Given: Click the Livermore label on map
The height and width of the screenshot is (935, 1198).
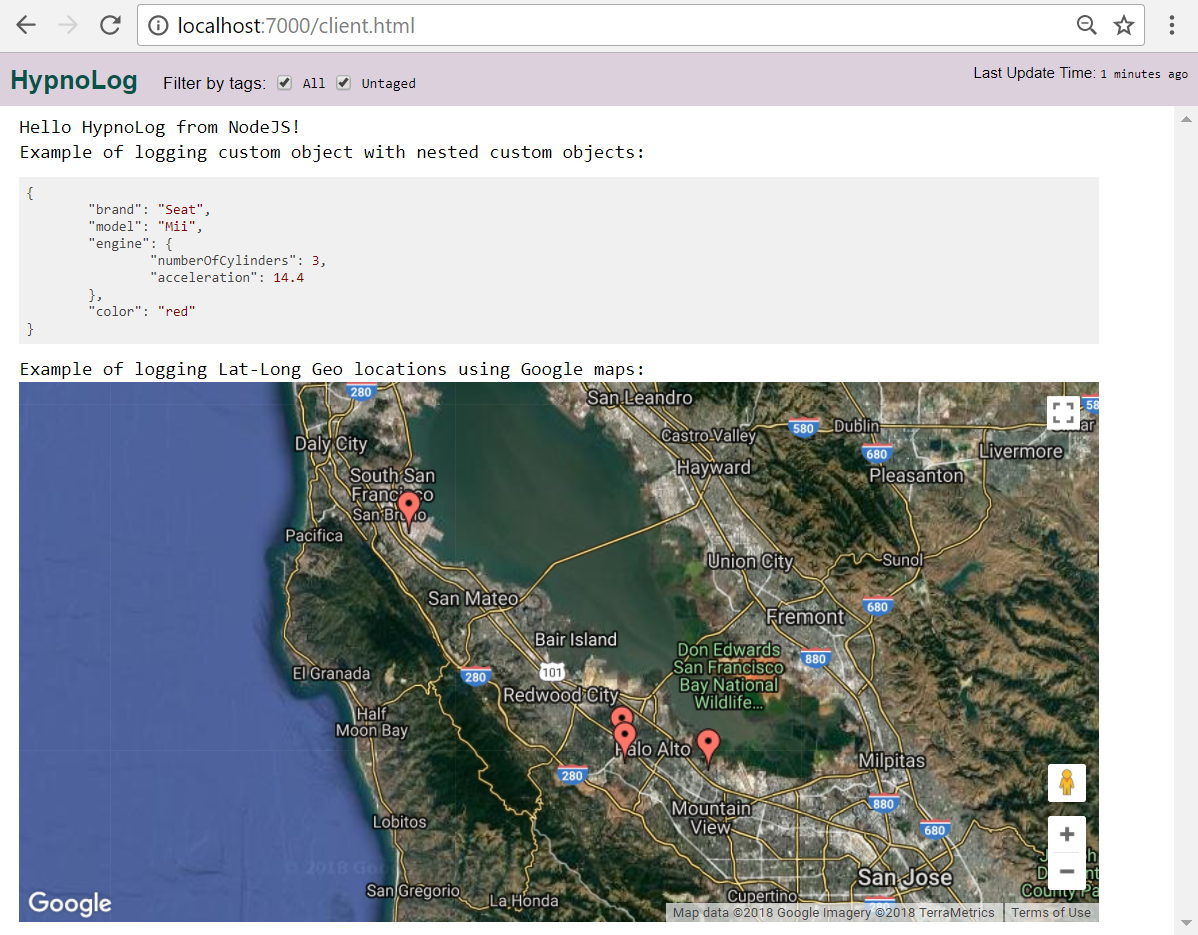Looking at the screenshot, I should coord(1021,451).
